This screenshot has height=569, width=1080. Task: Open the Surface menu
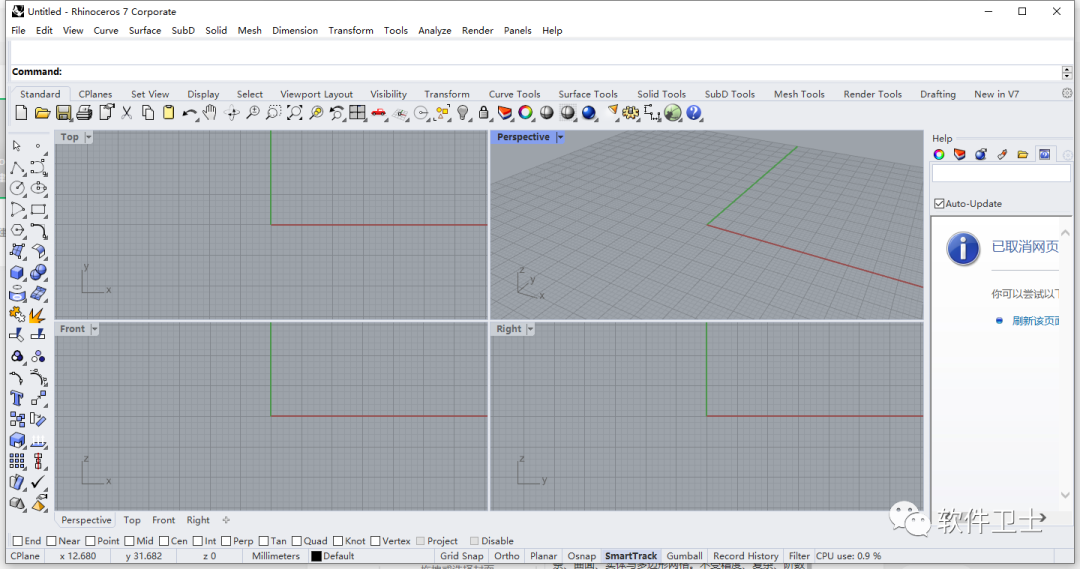[x=145, y=30]
